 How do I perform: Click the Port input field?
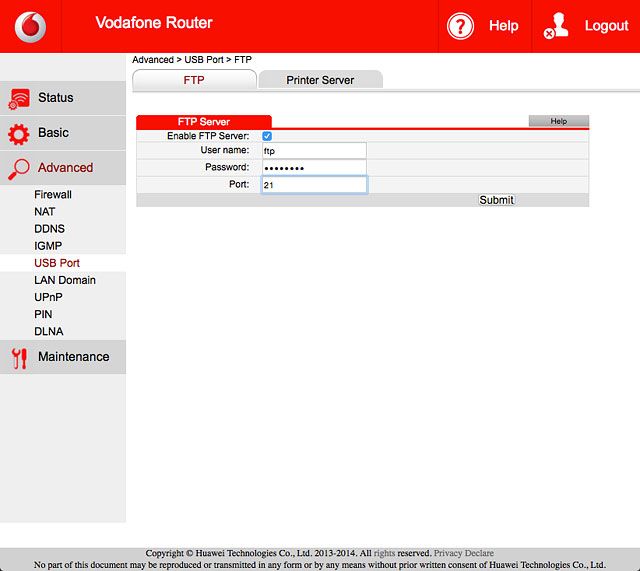point(314,185)
